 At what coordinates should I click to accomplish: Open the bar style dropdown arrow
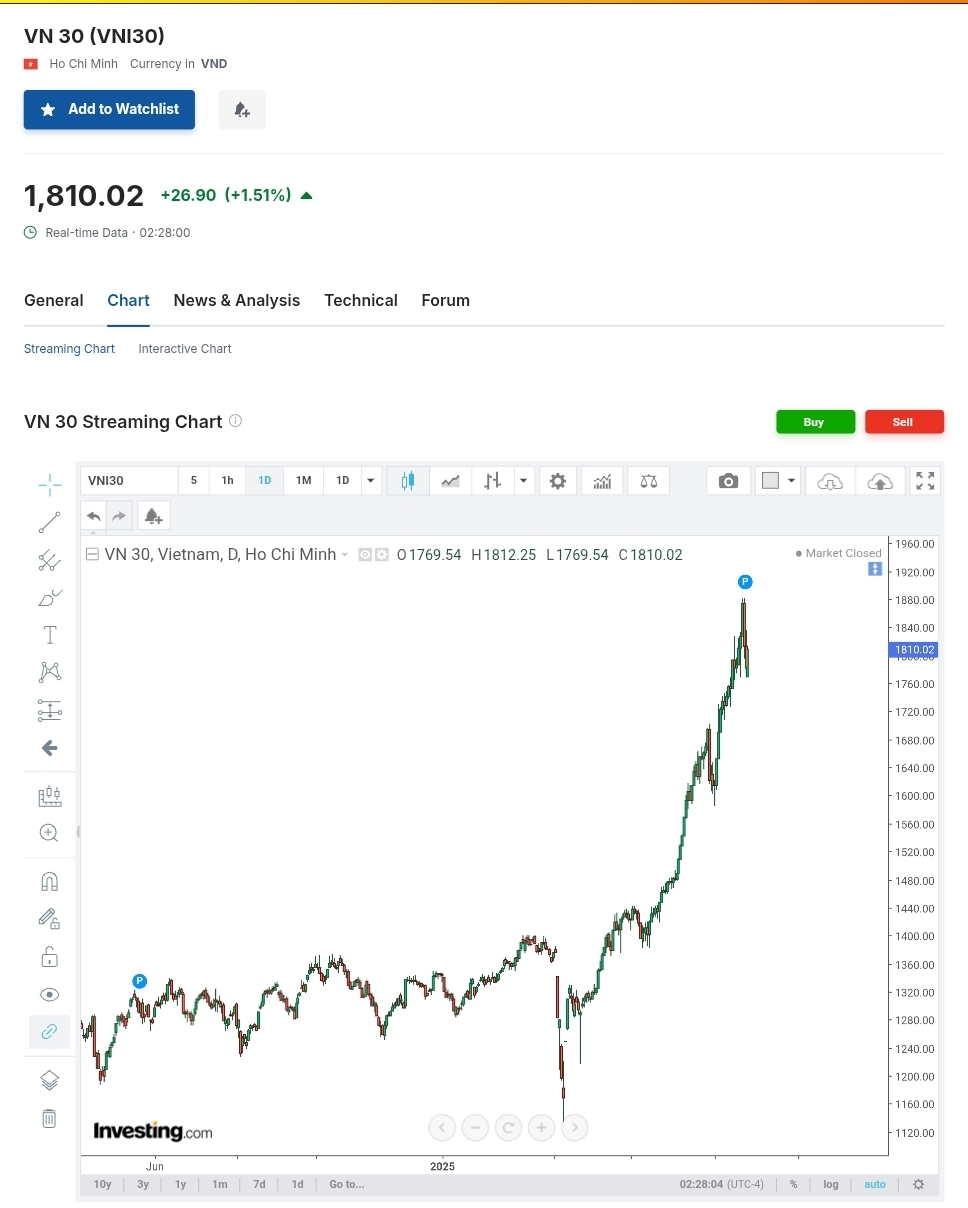524,481
